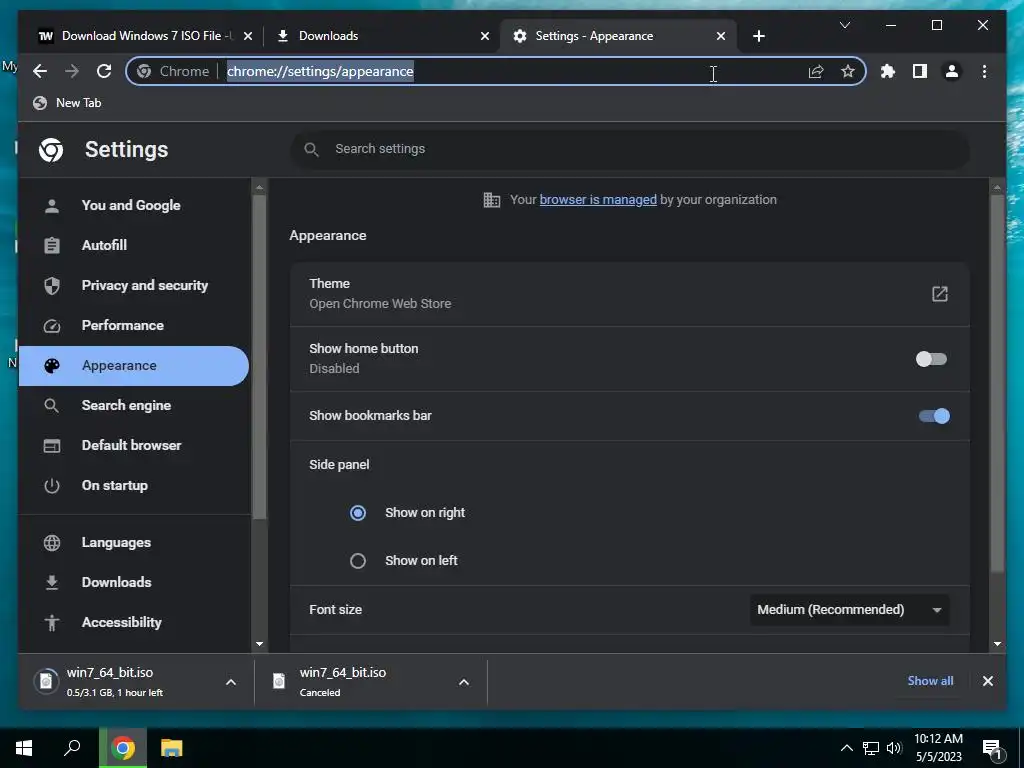Image resolution: width=1024 pixels, height=768 pixels.
Task: Open the Extensions puzzle icon
Action: tap(888, 71)
